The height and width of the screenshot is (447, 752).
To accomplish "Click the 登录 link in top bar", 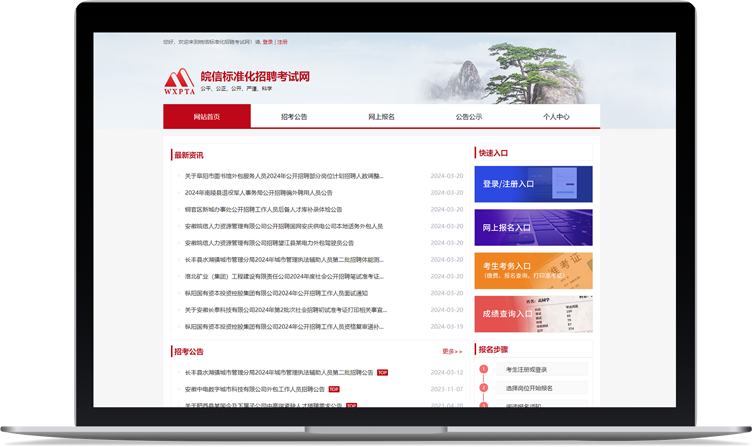I will (267, 42).
